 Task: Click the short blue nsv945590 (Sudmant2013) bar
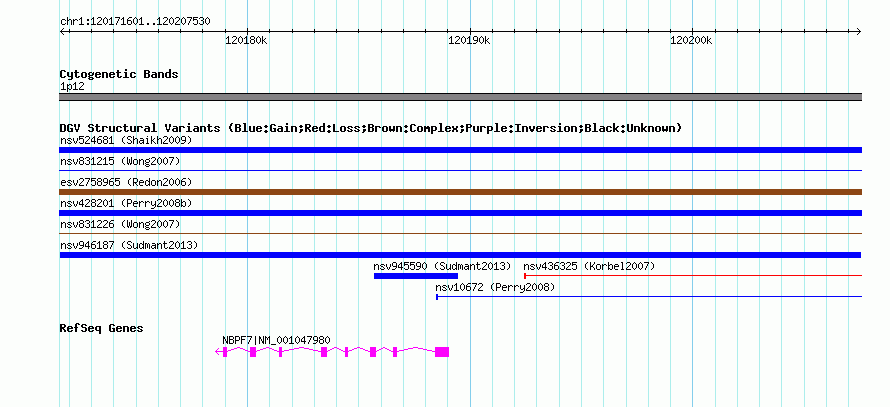pyautogui.click(x=415, y=276)
